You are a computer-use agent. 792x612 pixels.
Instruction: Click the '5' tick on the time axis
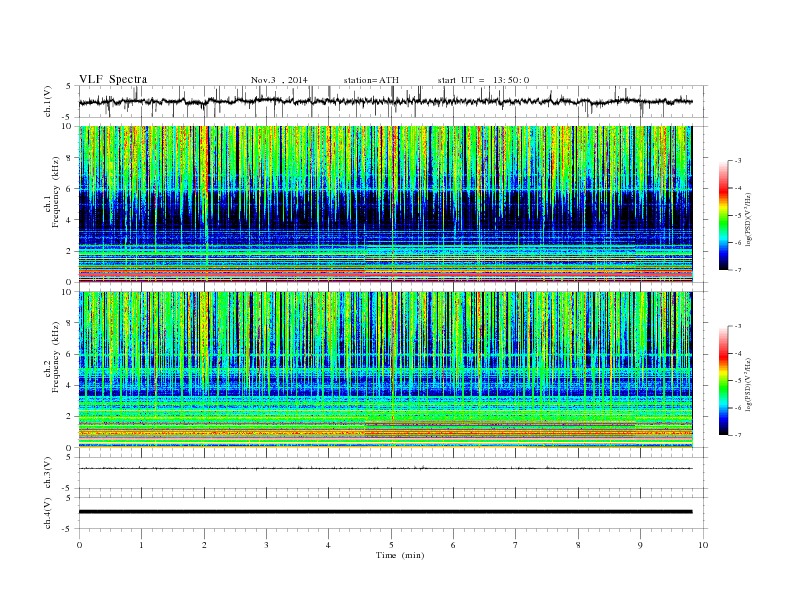pos(391,545)
